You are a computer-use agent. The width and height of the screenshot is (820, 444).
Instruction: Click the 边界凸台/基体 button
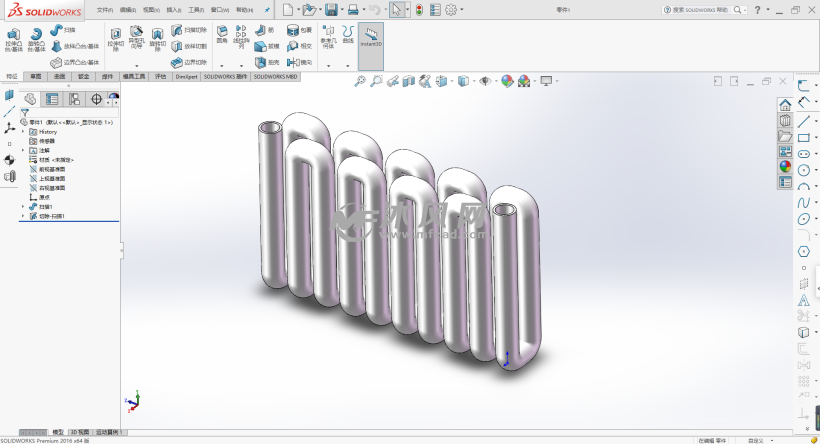point(75,62)
